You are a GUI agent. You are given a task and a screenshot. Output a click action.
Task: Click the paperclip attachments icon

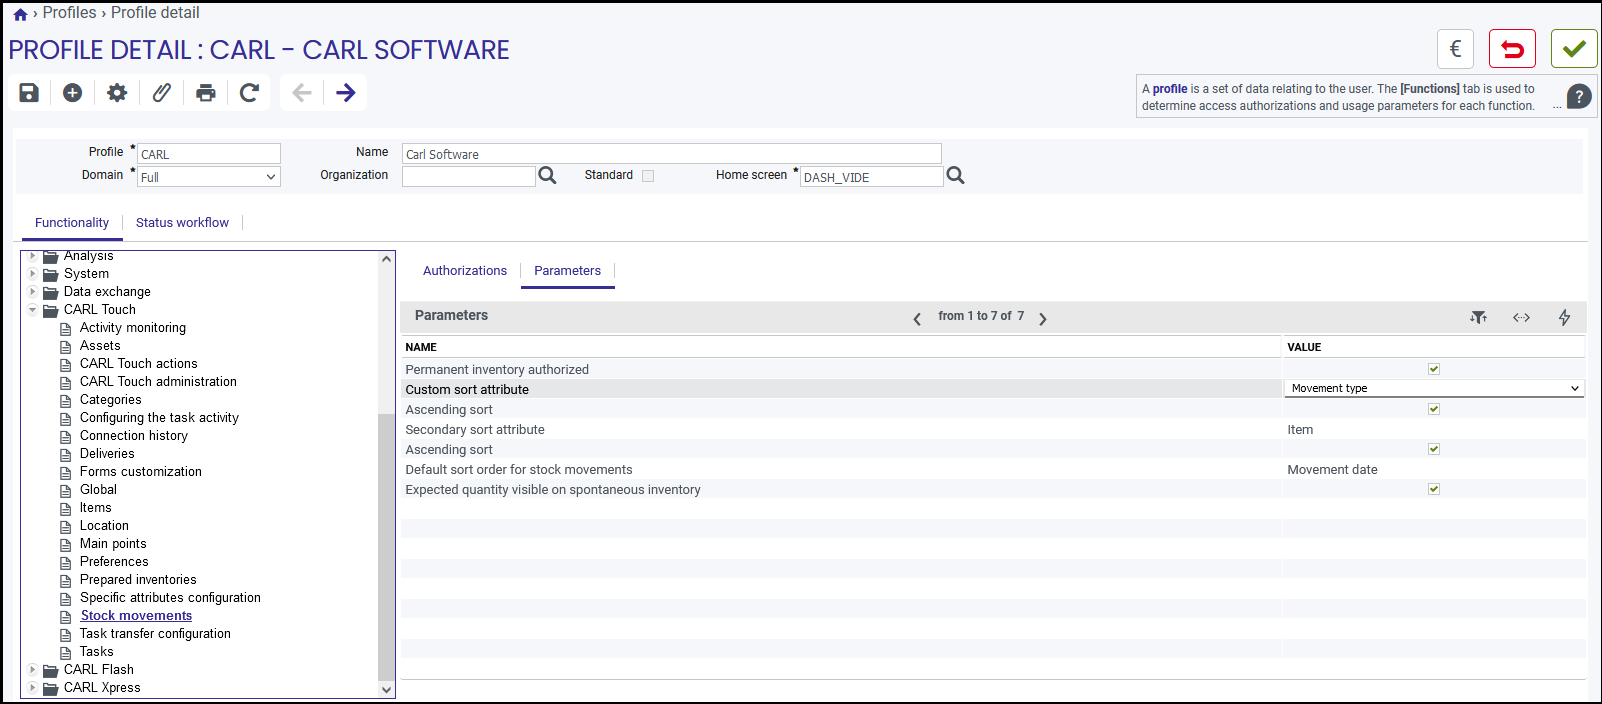click(x=161, y=93)
